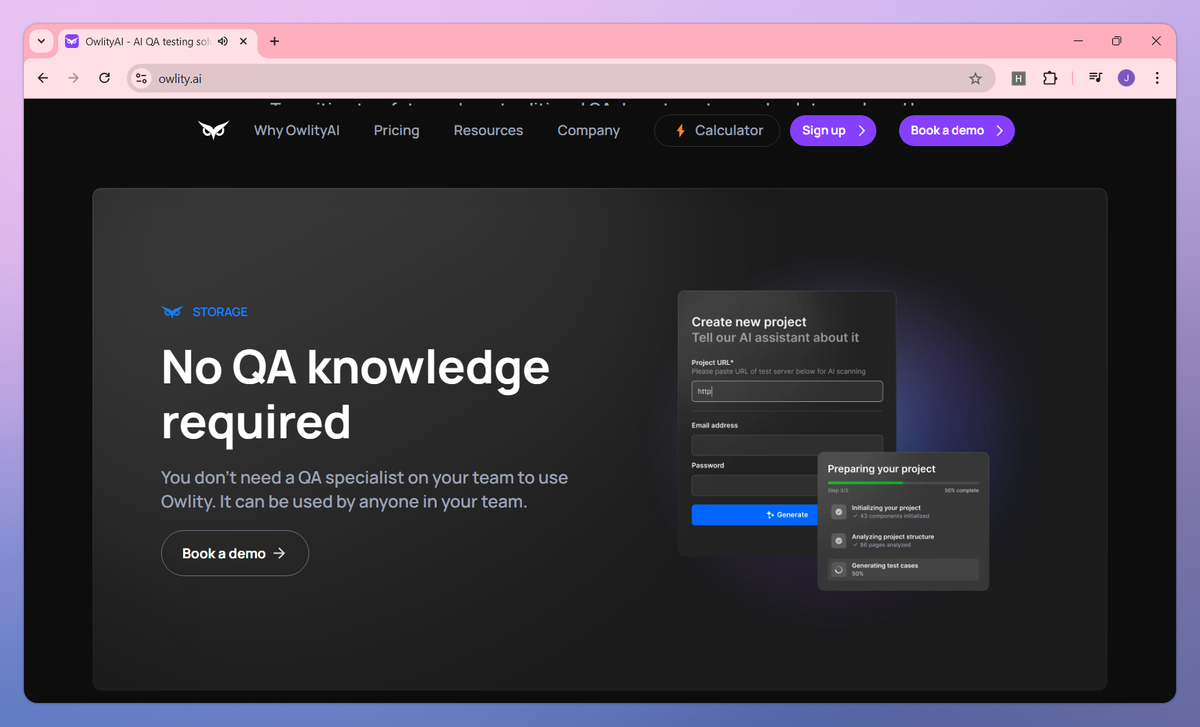Open the Company menu
This screenshot has width=1200, height=727.
589,130
